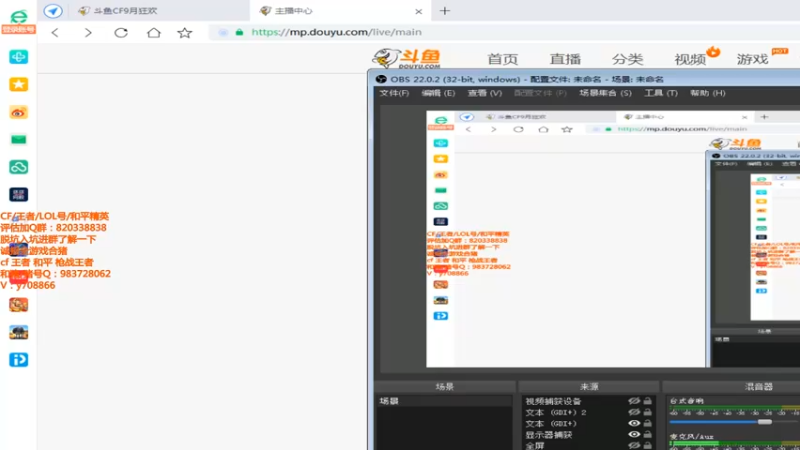
Task: Open the OBS 查看(V) menu
Action: (485, 93)
